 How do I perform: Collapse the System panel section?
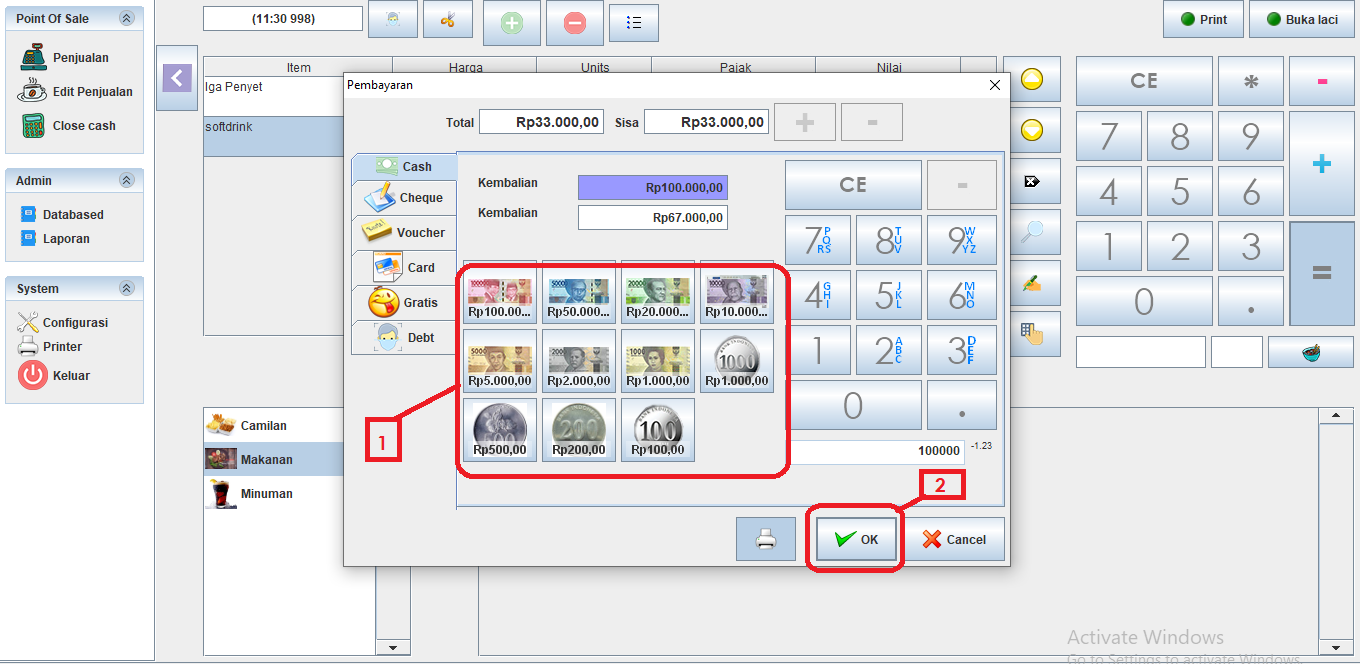pyautogui.click(x=126, y=289)
